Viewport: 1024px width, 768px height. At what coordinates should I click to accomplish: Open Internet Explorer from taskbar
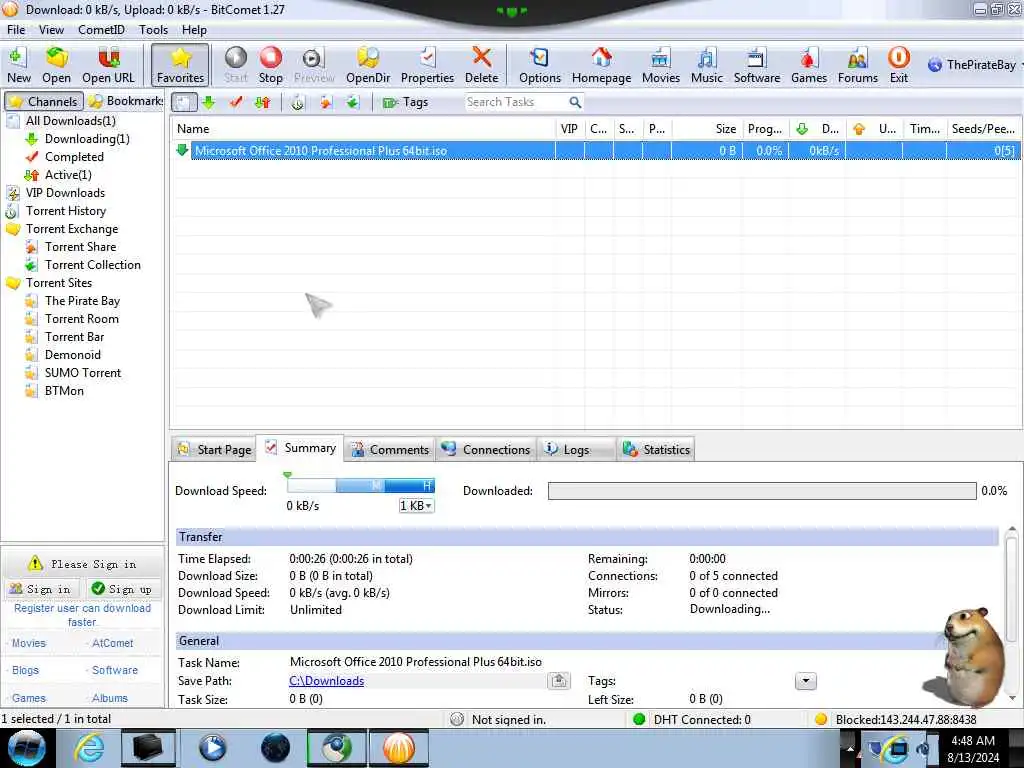88,748
